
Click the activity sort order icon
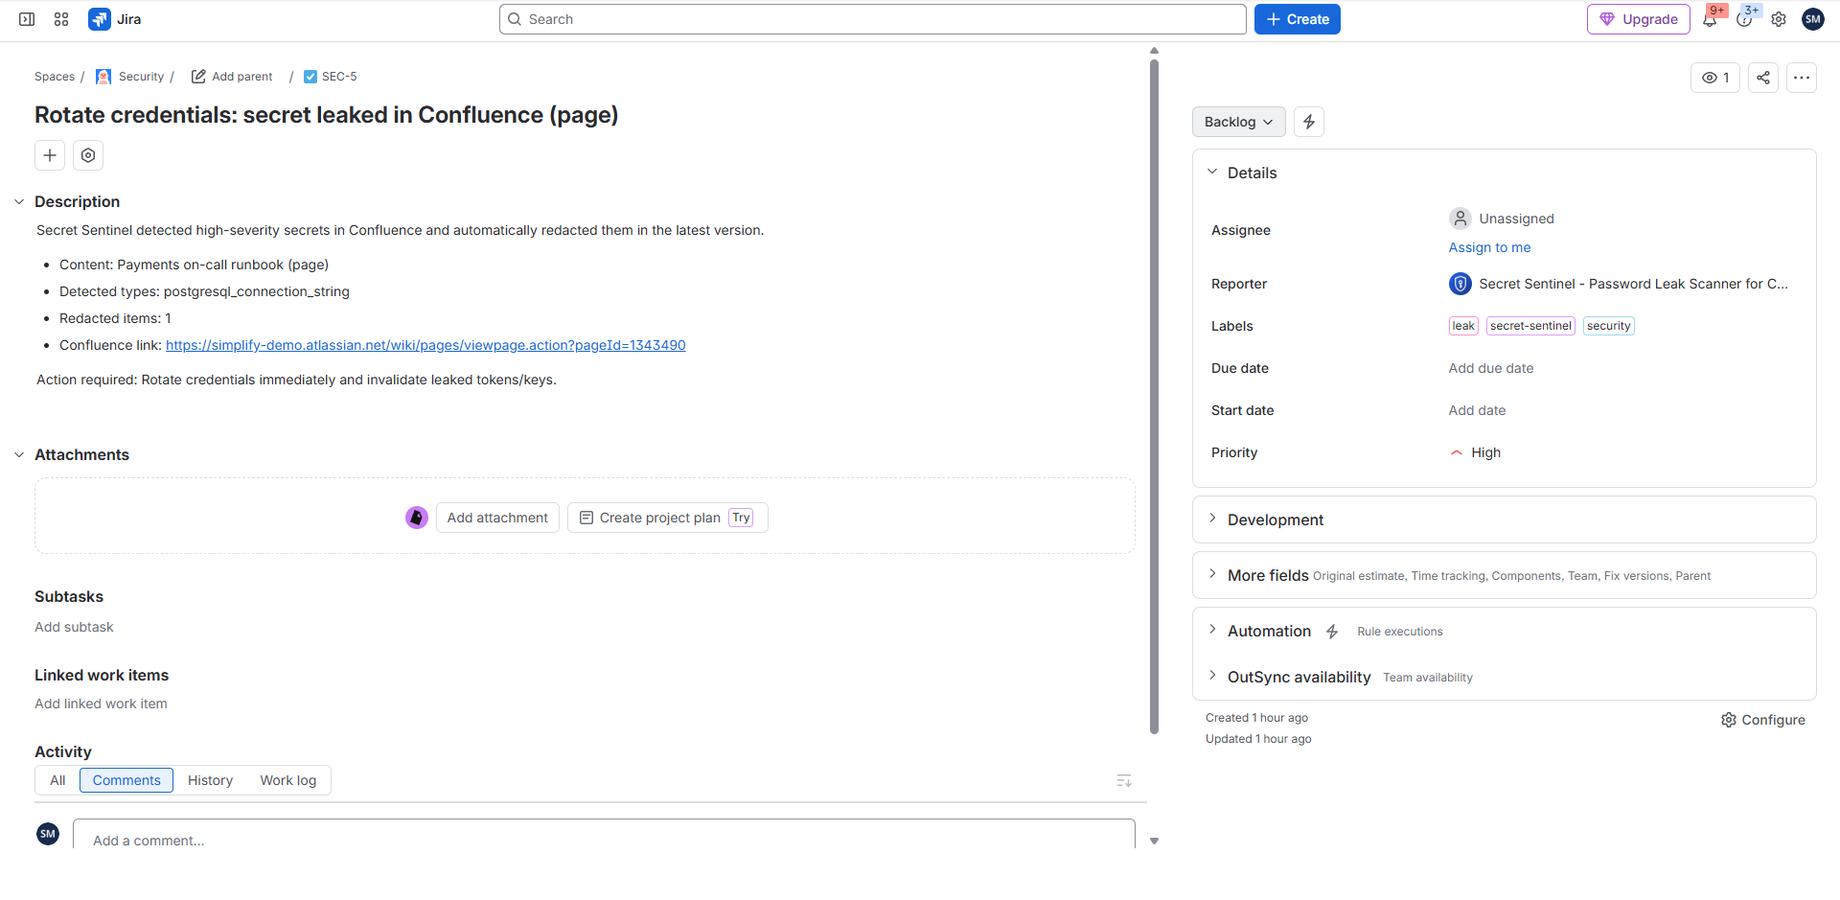click(x=1124, y=780)
